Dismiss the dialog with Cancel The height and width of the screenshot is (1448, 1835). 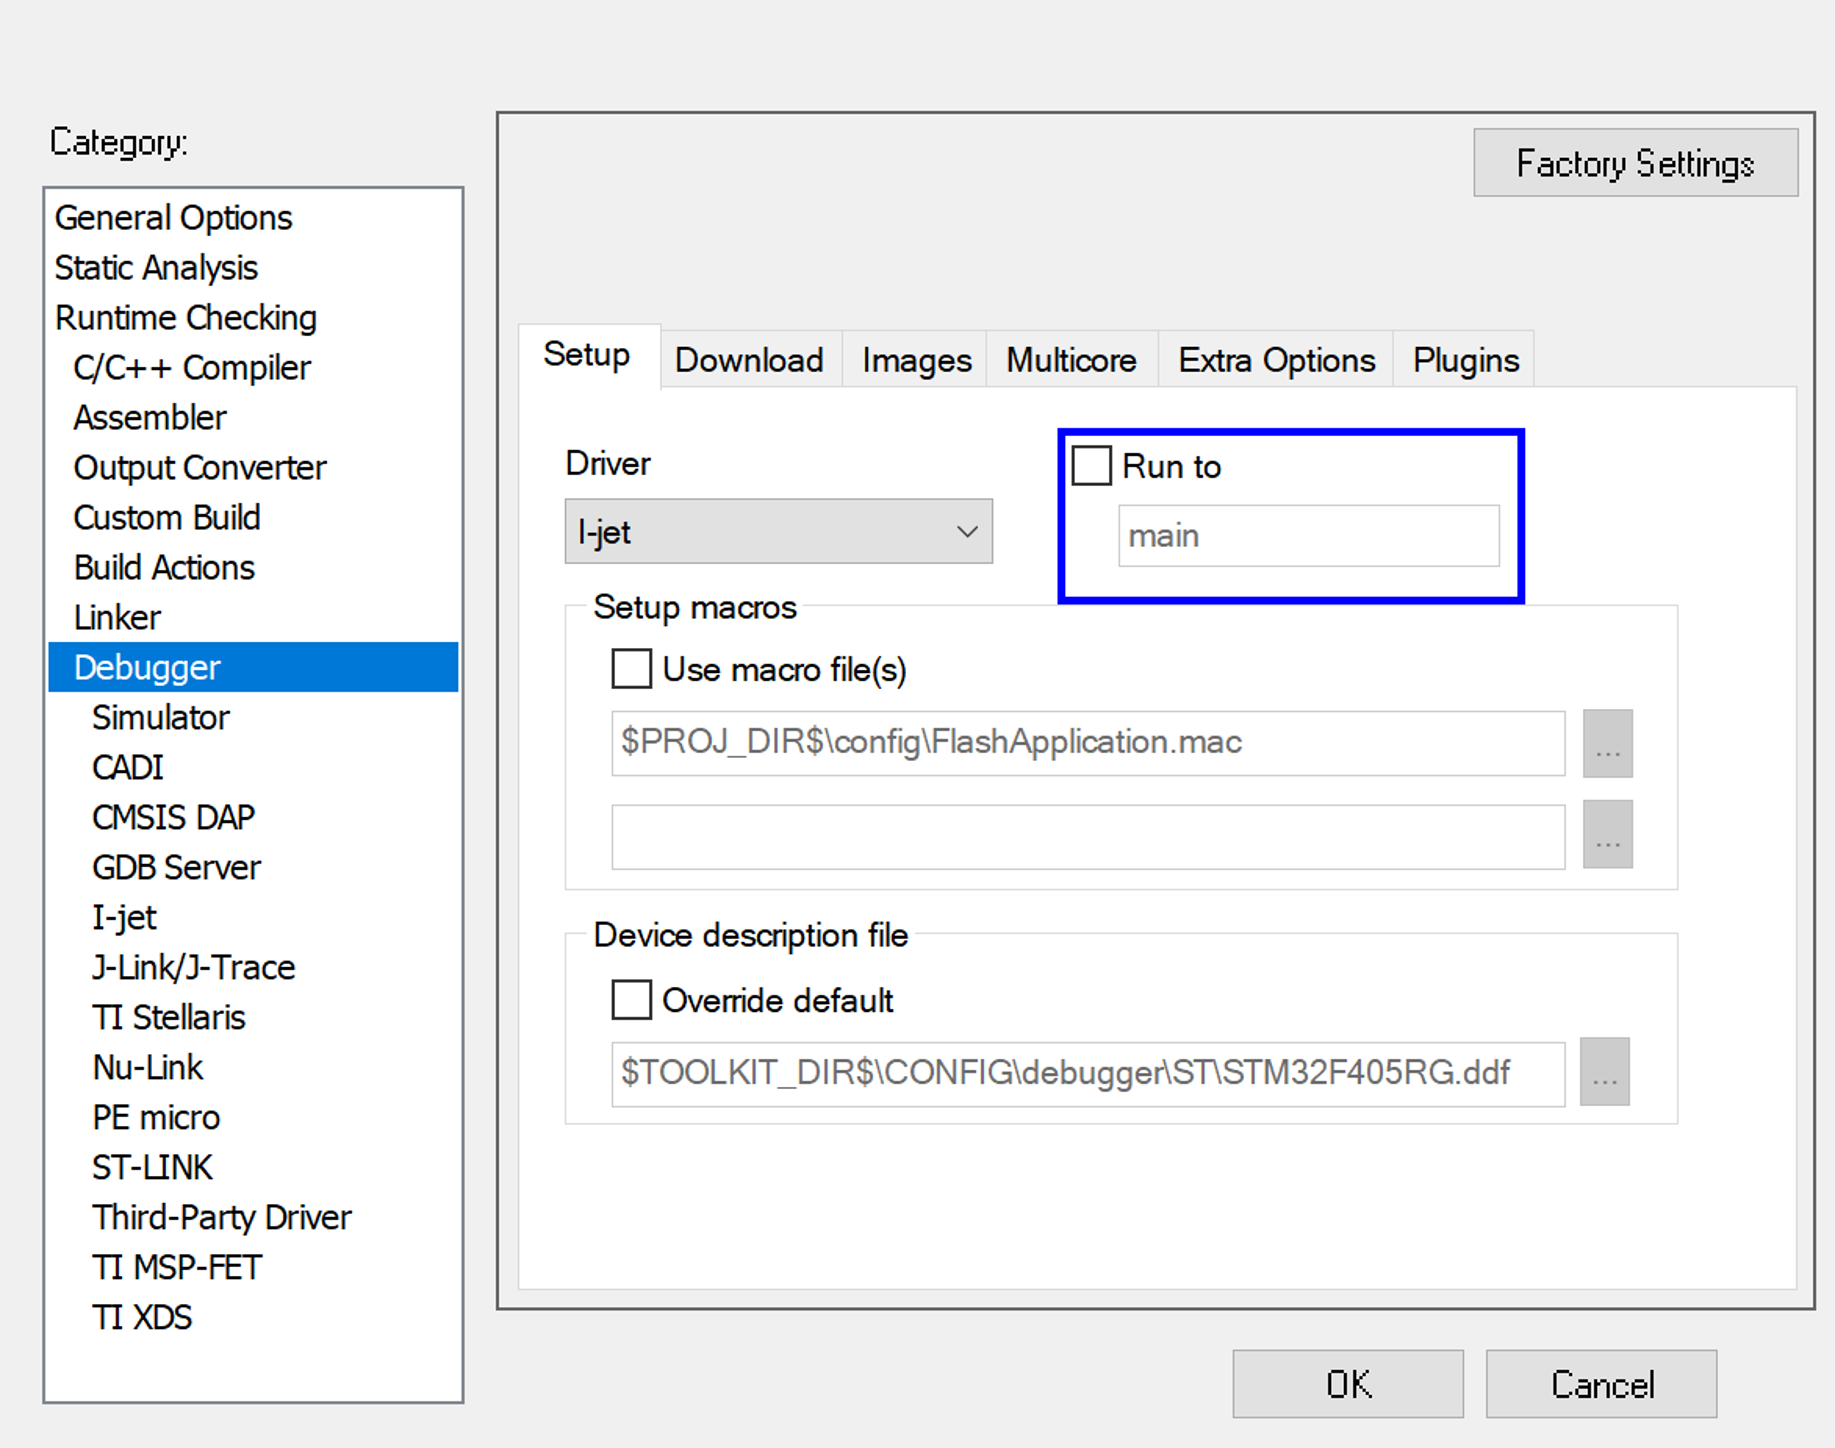1601,1384
